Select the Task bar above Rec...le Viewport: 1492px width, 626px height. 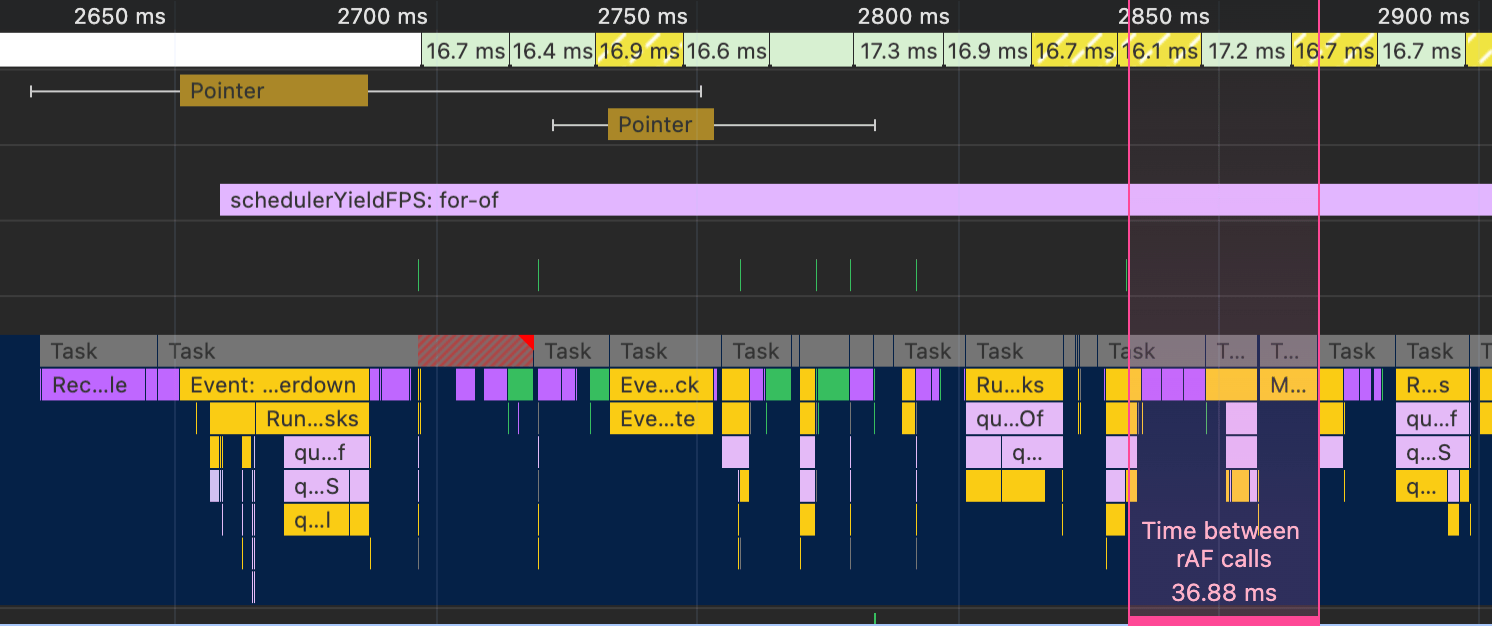(99, 351)
